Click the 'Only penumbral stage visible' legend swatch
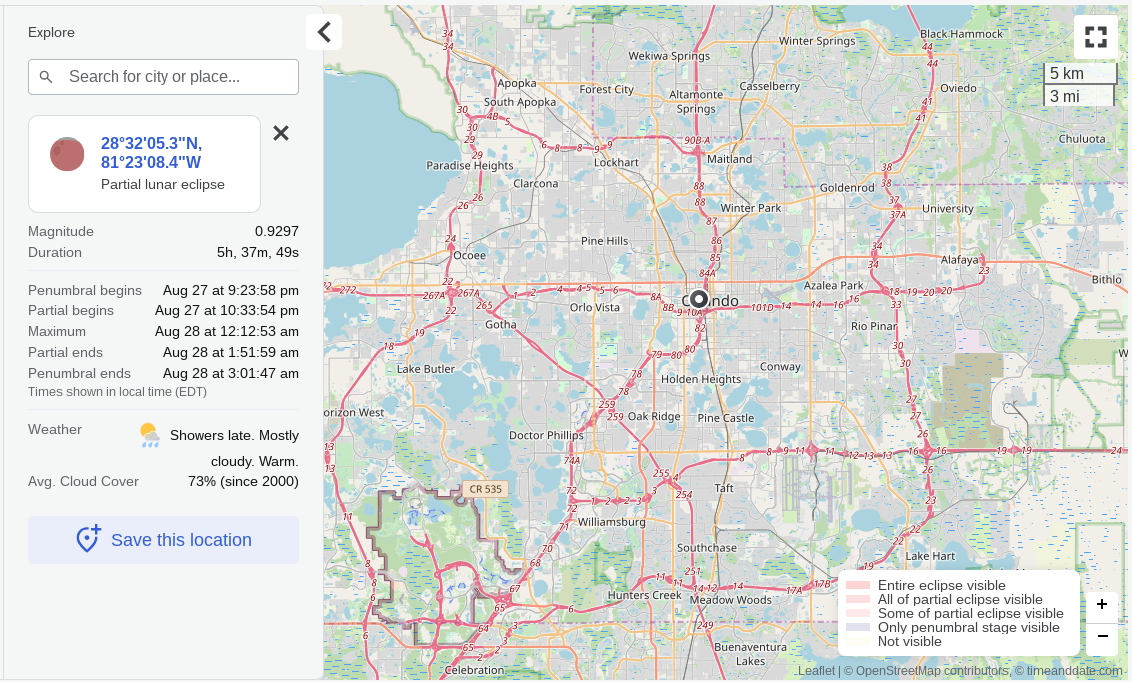The width and height of the screenshot is (1132, 682). point(858,627)
